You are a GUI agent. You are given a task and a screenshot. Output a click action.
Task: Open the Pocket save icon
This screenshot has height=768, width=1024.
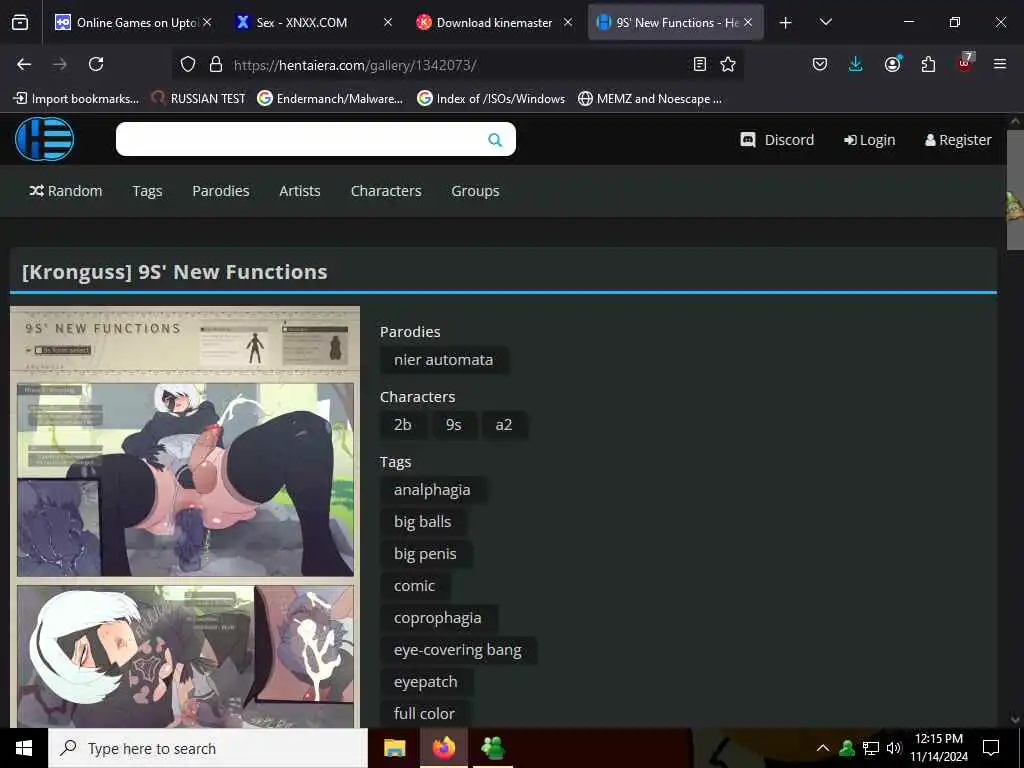(x=820, y=64)
